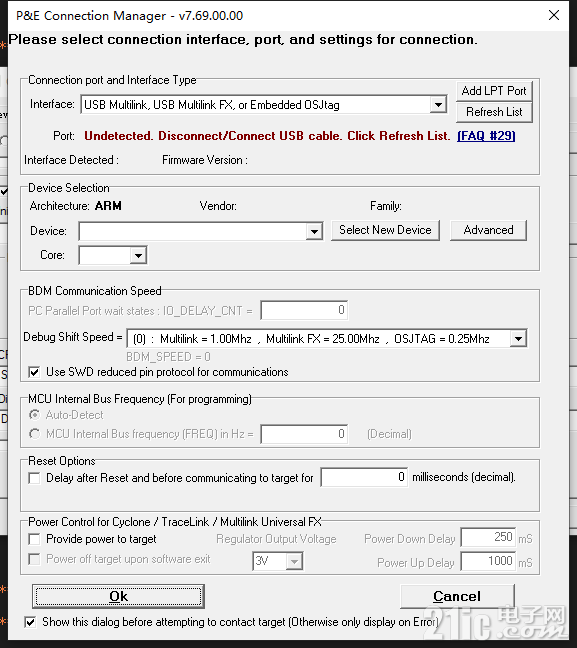The image size is (577, 648).
Task: Click the Power Down Delay field
Action: tap(488, 538)
